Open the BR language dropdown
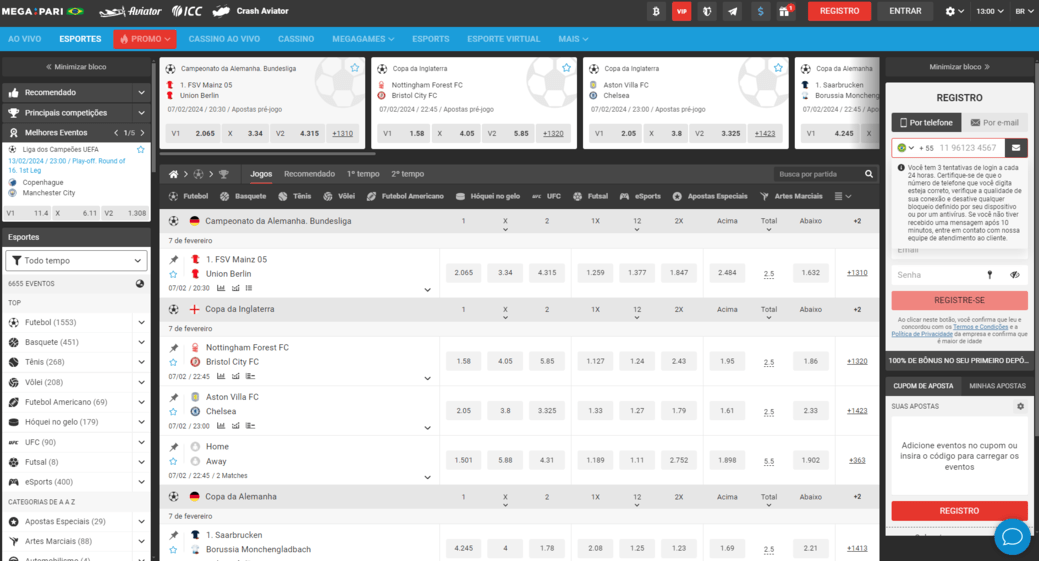This screenshot has height=561, width=1039. 1024,11
